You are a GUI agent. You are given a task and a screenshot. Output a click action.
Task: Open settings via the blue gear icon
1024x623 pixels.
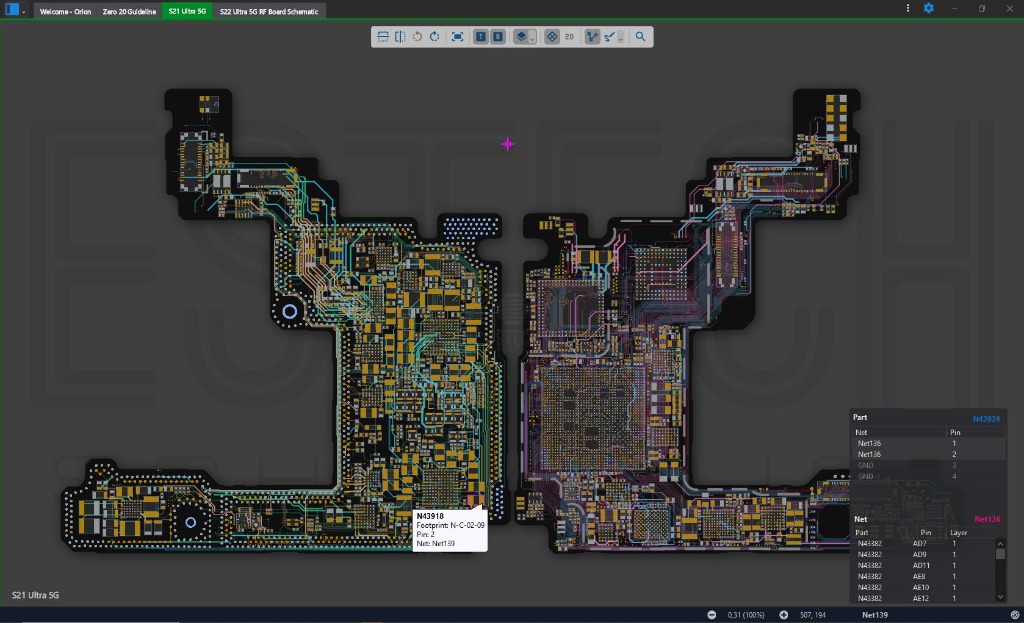point(929,8)
